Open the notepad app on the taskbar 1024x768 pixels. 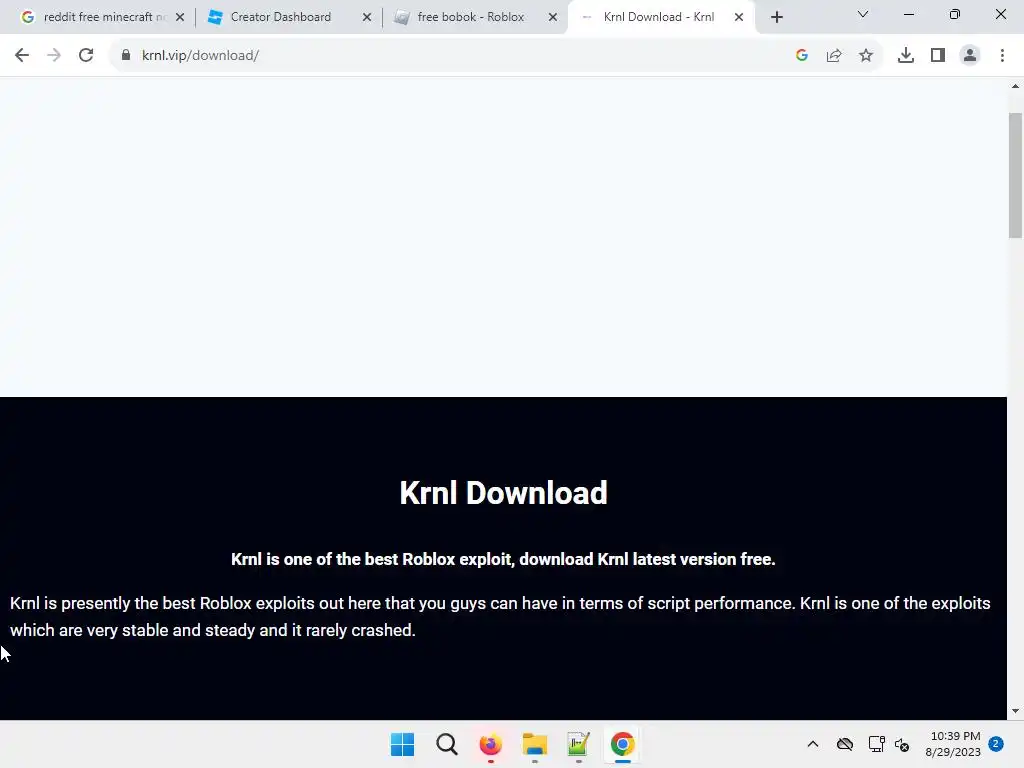click(x=579, y=744)
